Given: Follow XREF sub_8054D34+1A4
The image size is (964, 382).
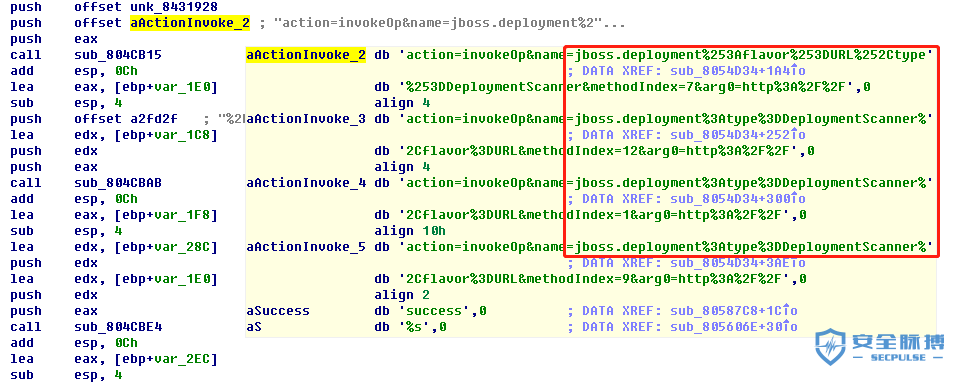Looking at the screenshot, I should [x=732, y=71].
